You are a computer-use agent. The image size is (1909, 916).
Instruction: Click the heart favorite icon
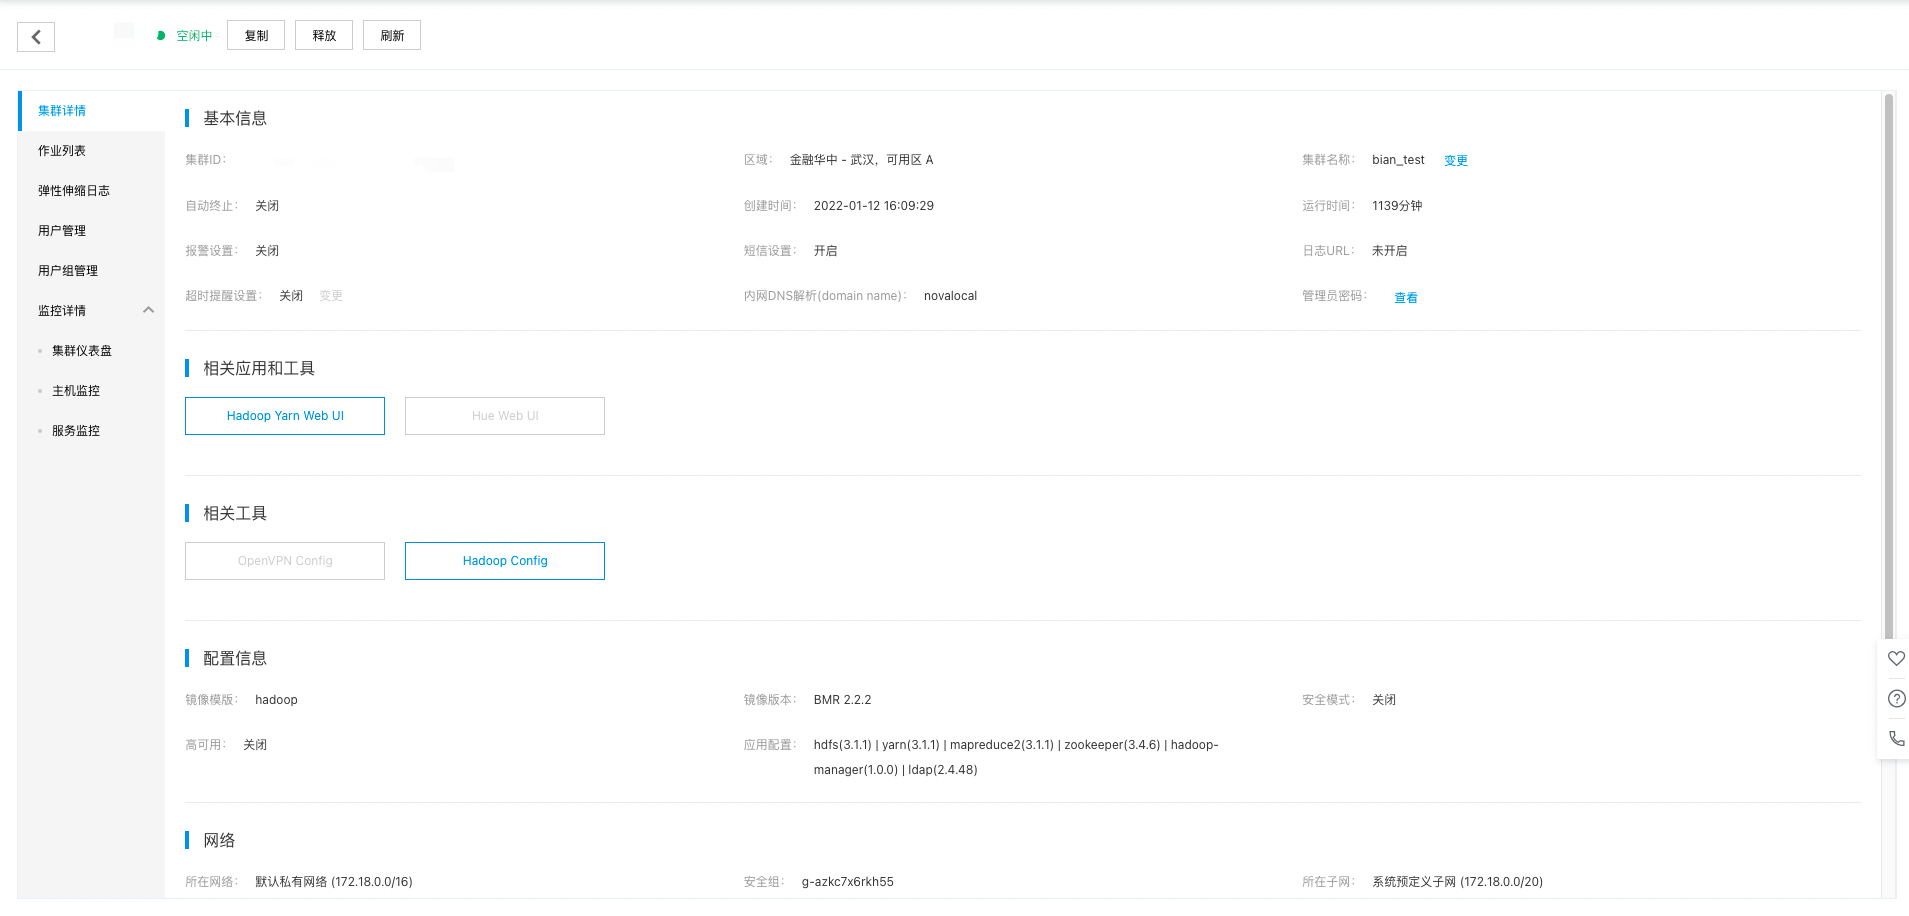coord(1895,659)
